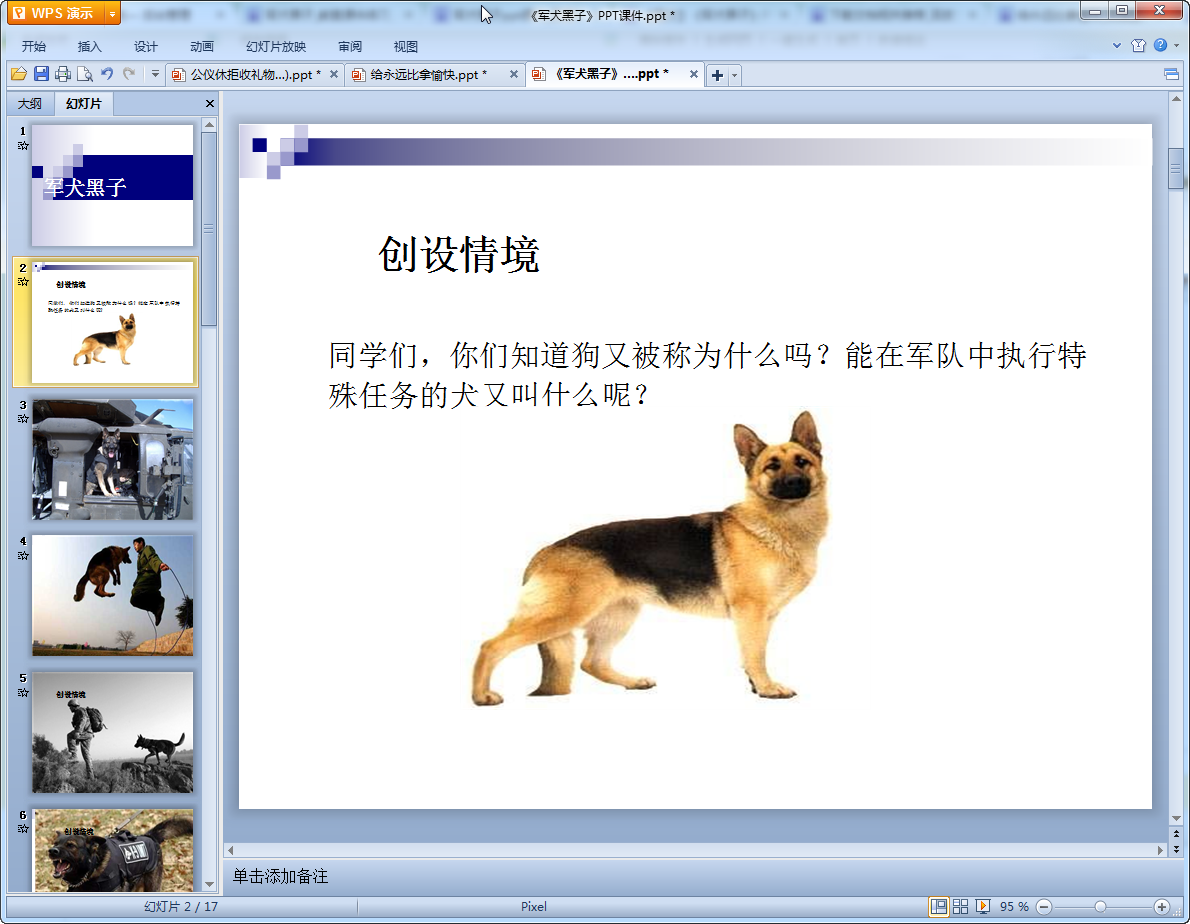Screen dimensions: 1190x924
Task: Open the WPS 演示 application menu dropdown arrow
Action: [112, 13]
